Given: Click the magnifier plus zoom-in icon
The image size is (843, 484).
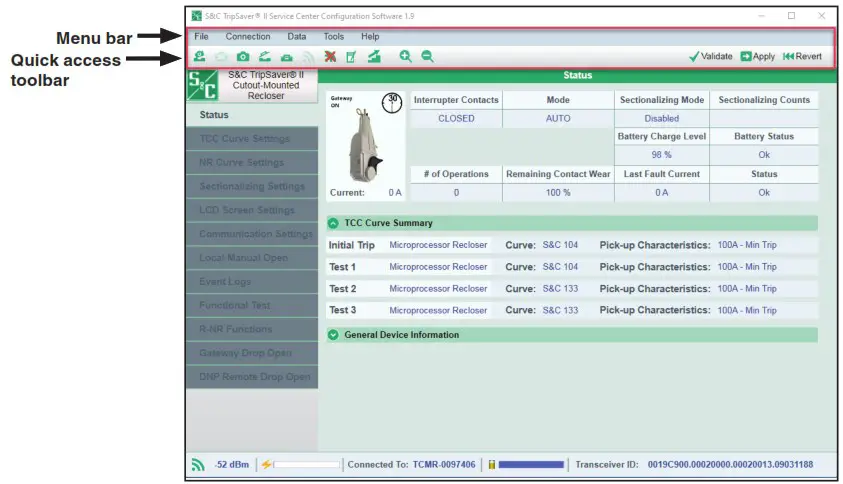Looking at the screenshot, I should [x=405, y=56].
